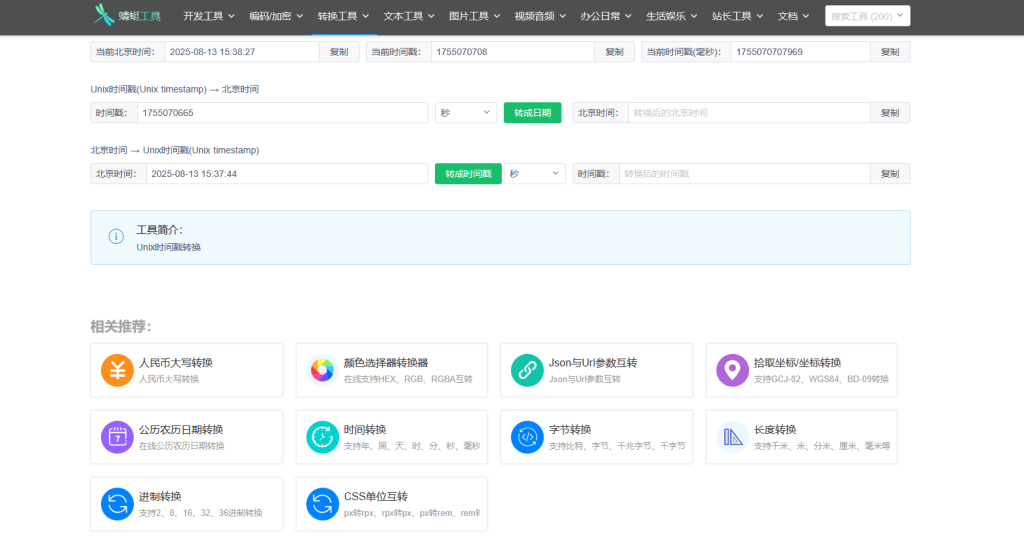
Task: Open the Json与Url参数互转 title link
Action: (x=593, y=363)
